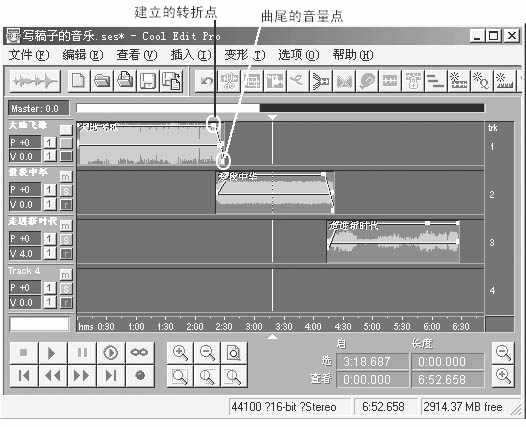Viewport: 526px width, 427px height.
Task: Select the audio clip on track 2
Action: pyautogui.click(x=275, y=193)
